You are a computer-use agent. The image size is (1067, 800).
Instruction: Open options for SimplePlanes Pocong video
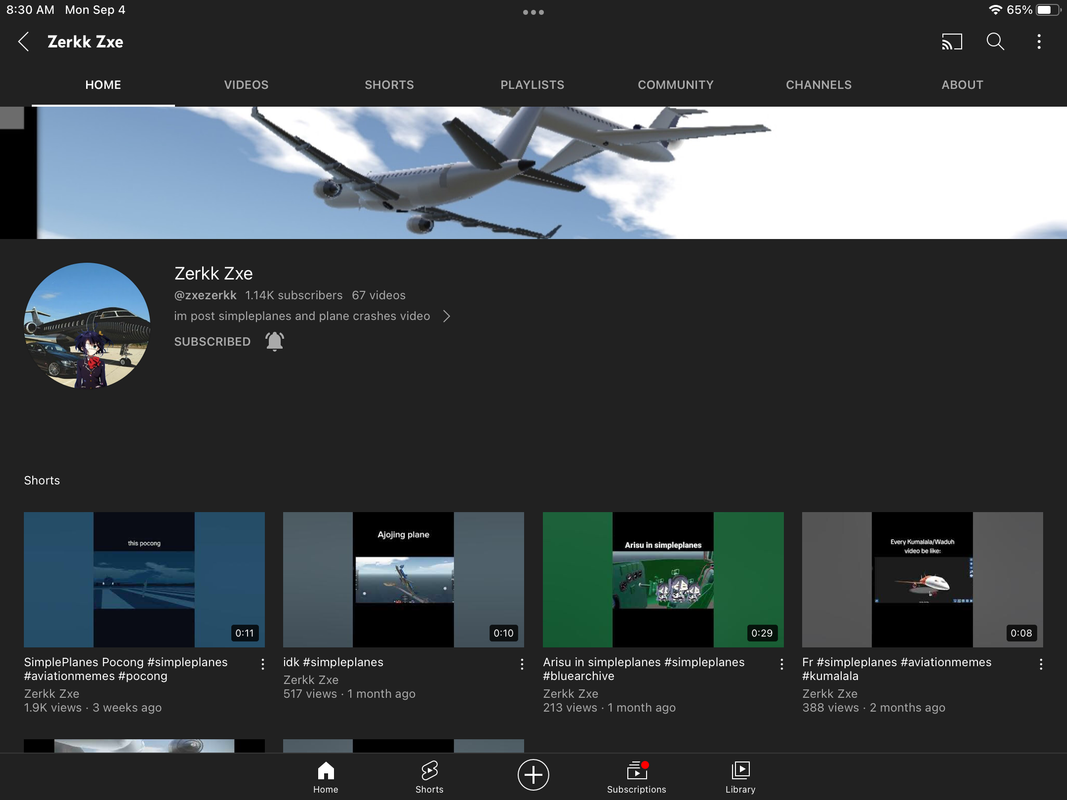(263, 664)
